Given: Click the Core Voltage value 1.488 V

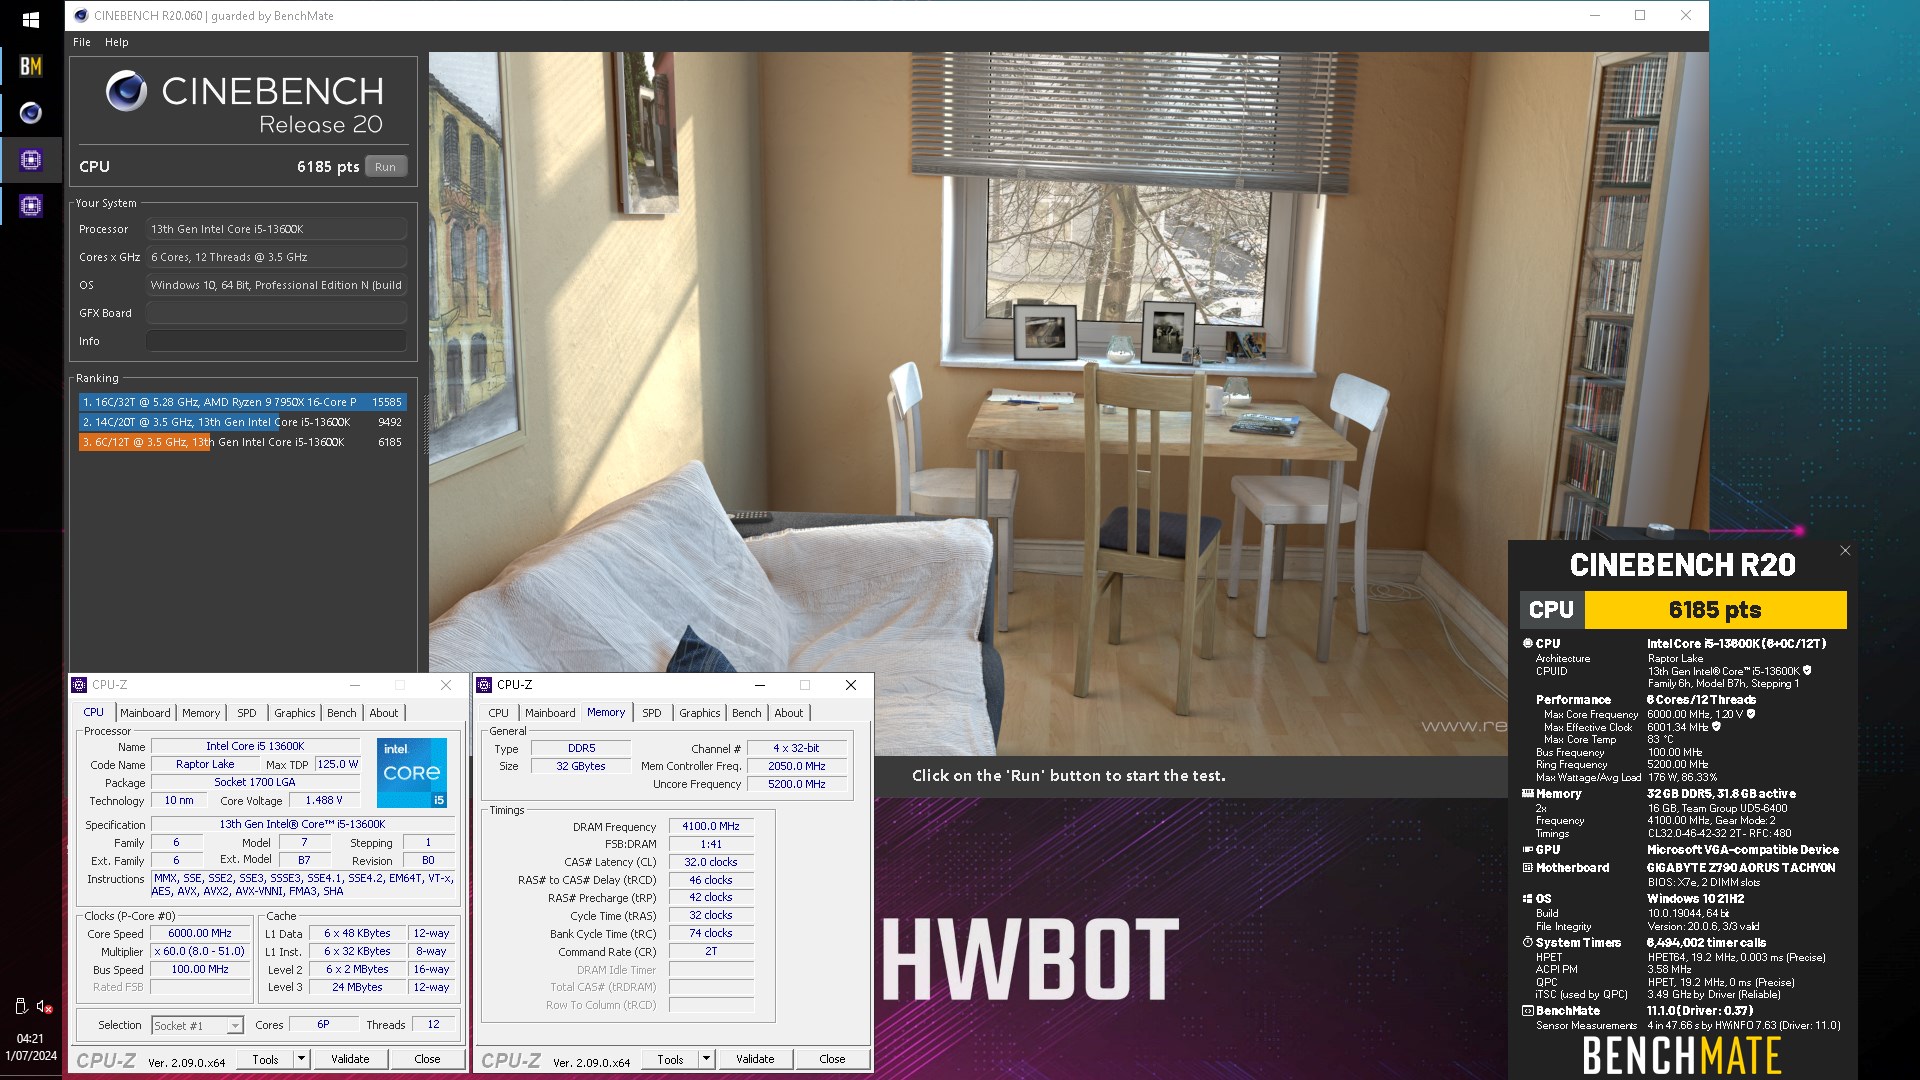Looking at the screenshot, I should pos(324,800).
